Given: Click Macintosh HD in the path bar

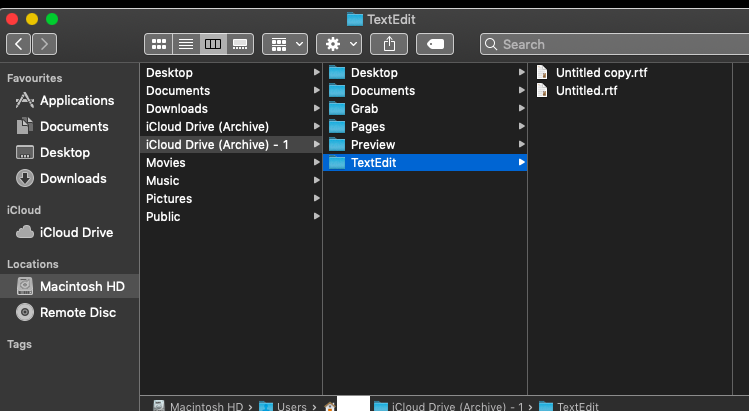Looking at the screenshot, I should pyautogui.click(x=198, y=406).
